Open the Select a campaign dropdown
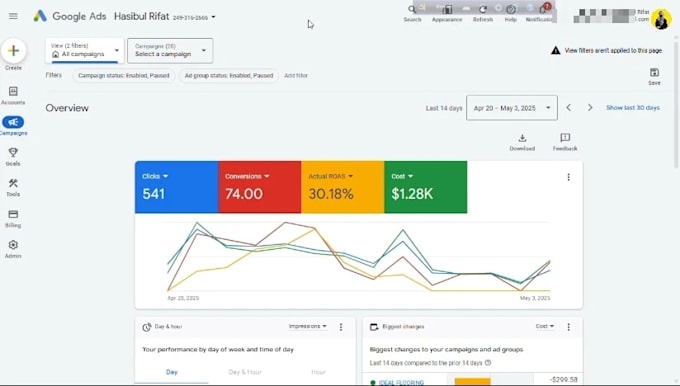The image size is (680, 386). 170,50
